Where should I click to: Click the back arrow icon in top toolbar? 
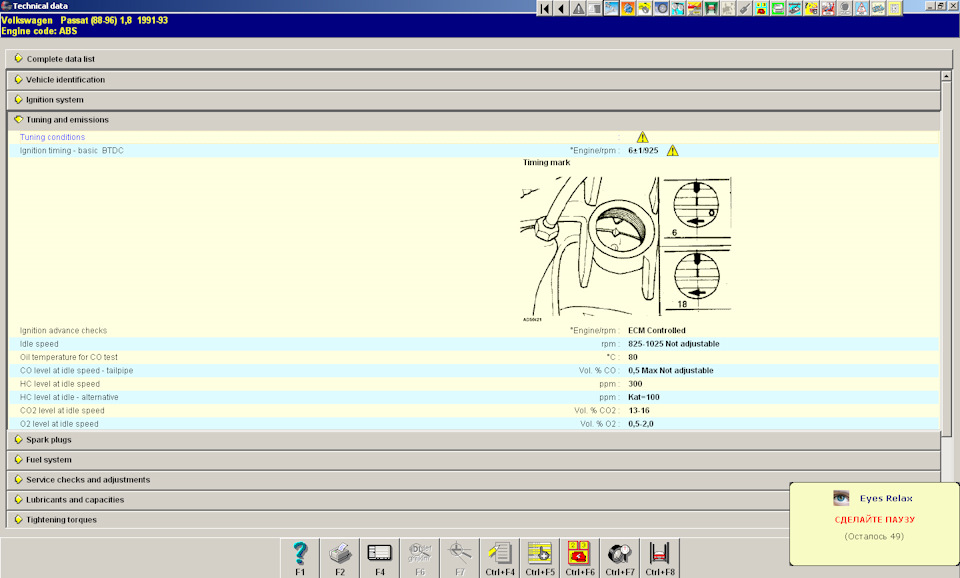pos(561,9)
